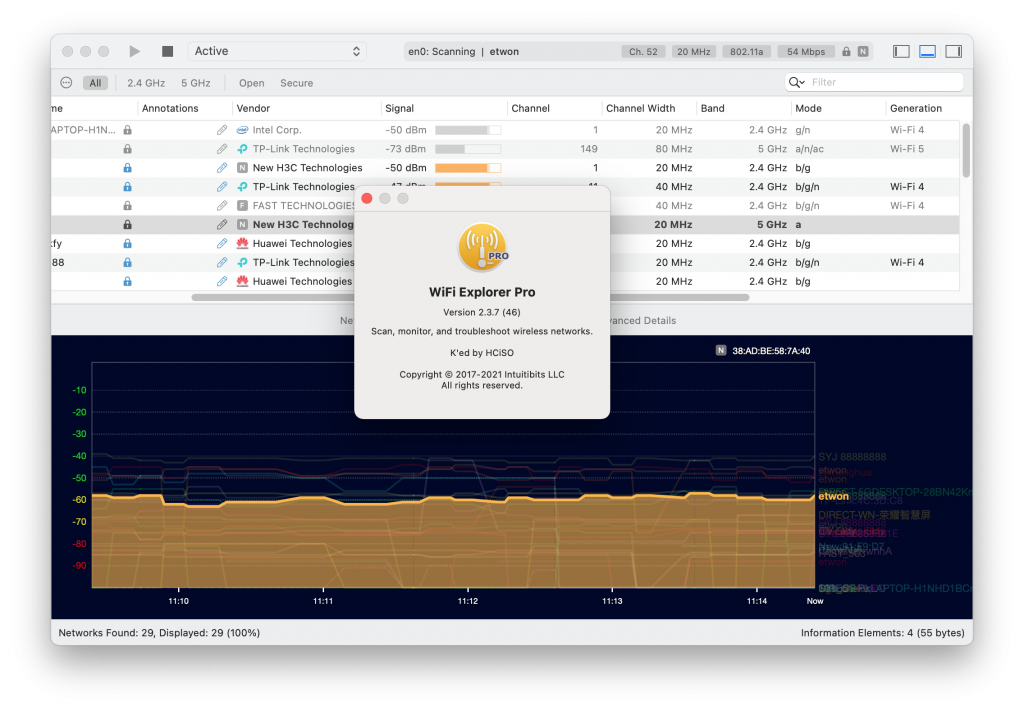This screenshot has width=1024, height=712.
Task: Toggle the bottom panel layout icon
Action: click(x=927, y=51)
